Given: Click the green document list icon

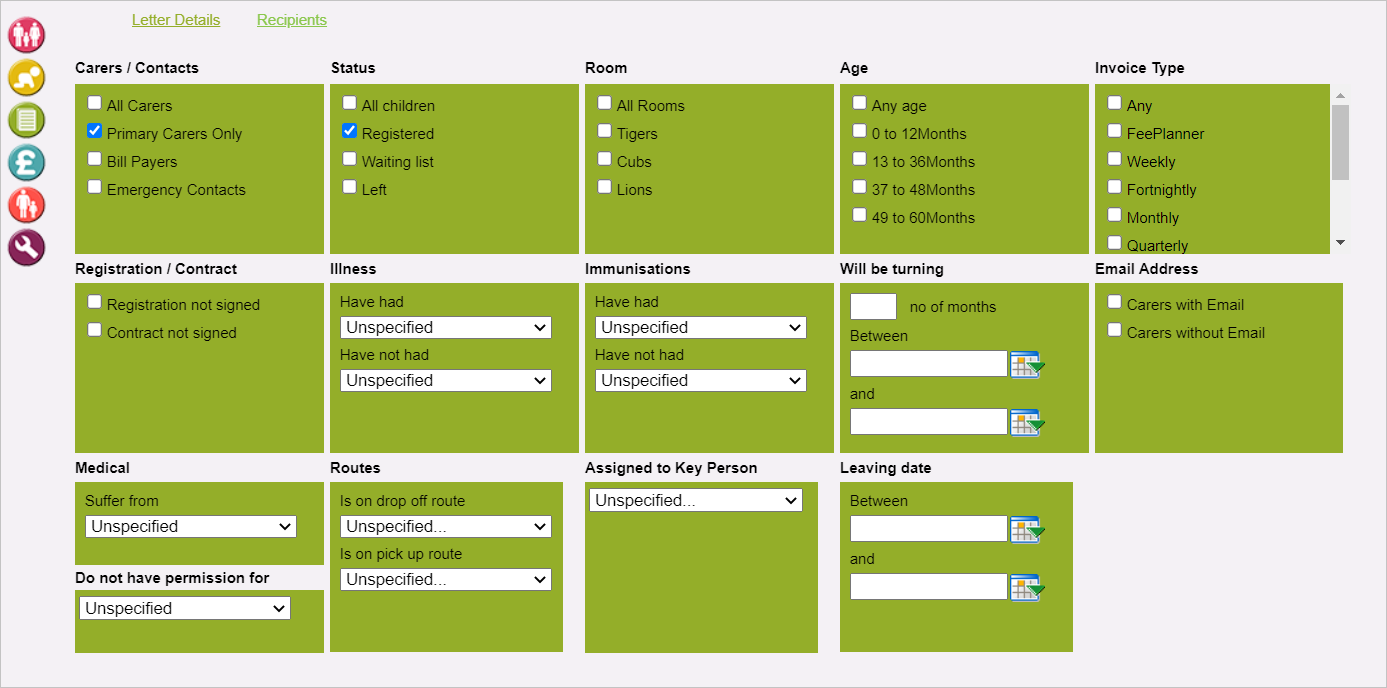Looking at the screenshot, I should coord(27,120).
